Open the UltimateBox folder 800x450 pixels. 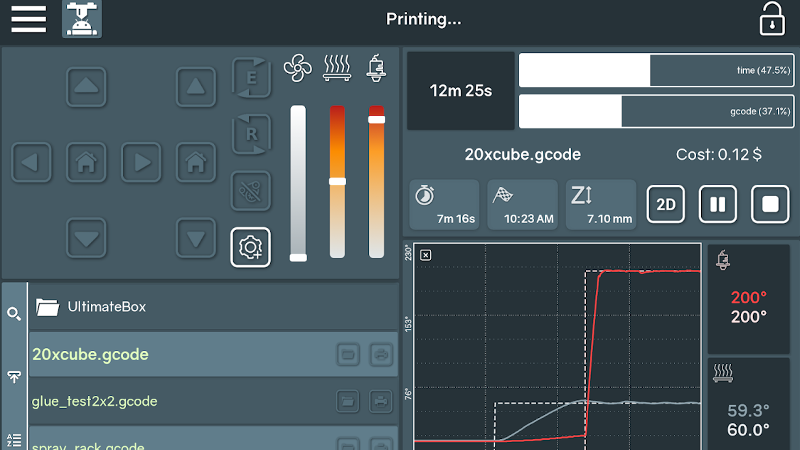pyautogui.click(x=106, y=307)
